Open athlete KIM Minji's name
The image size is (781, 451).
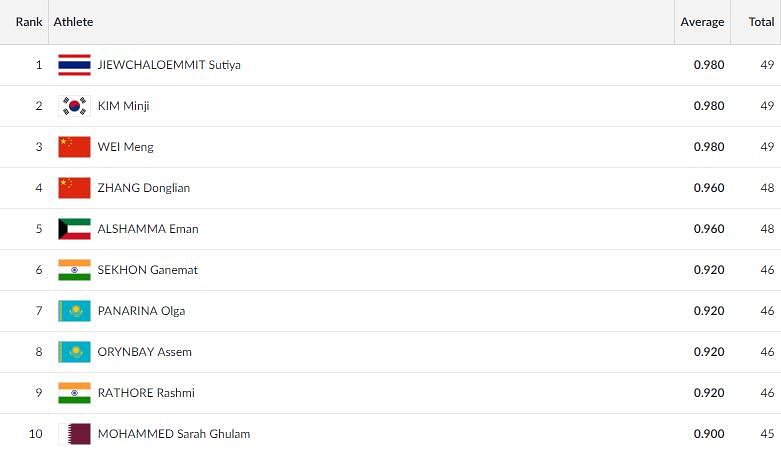pos(124,106)
